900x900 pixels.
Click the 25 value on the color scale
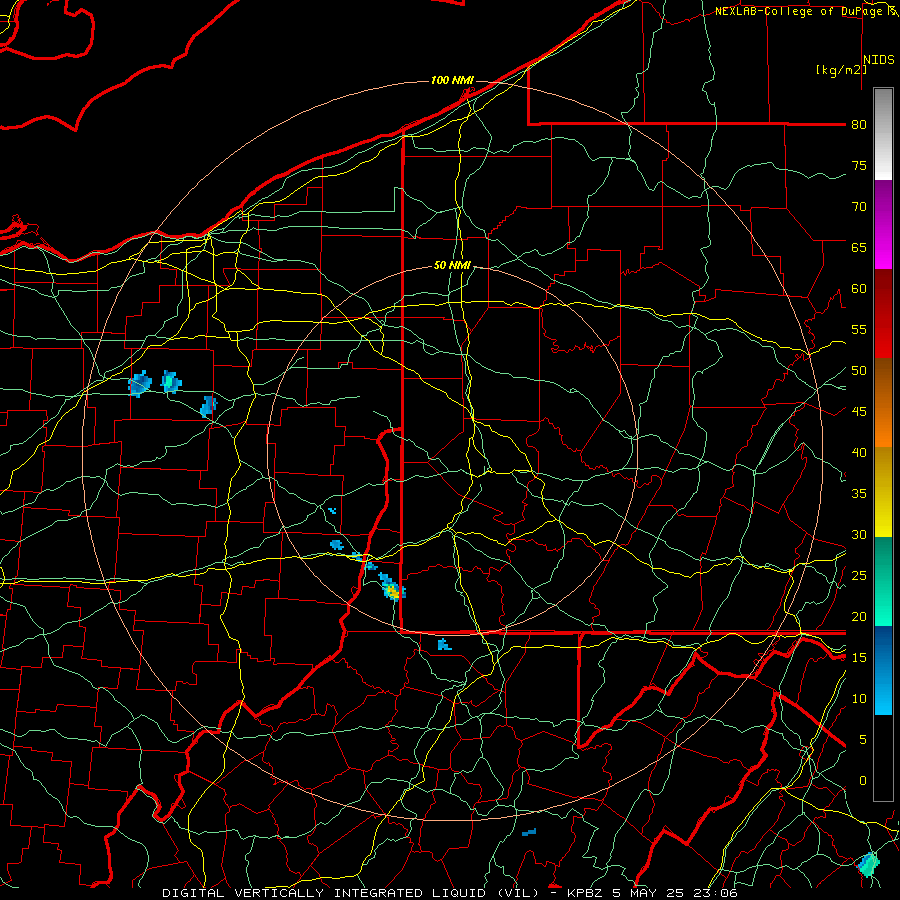pos(859,576)
